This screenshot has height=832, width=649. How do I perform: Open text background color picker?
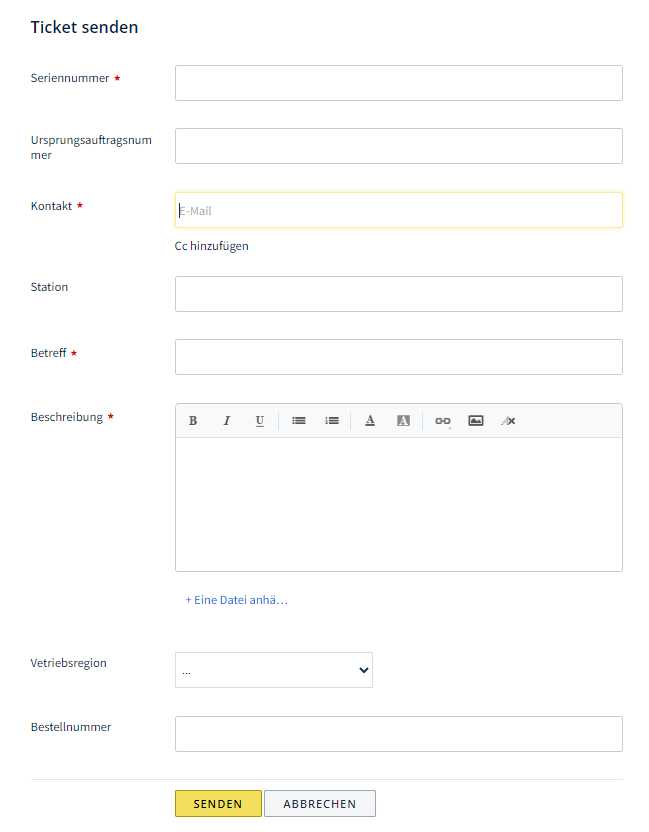[x=403, y=421]
